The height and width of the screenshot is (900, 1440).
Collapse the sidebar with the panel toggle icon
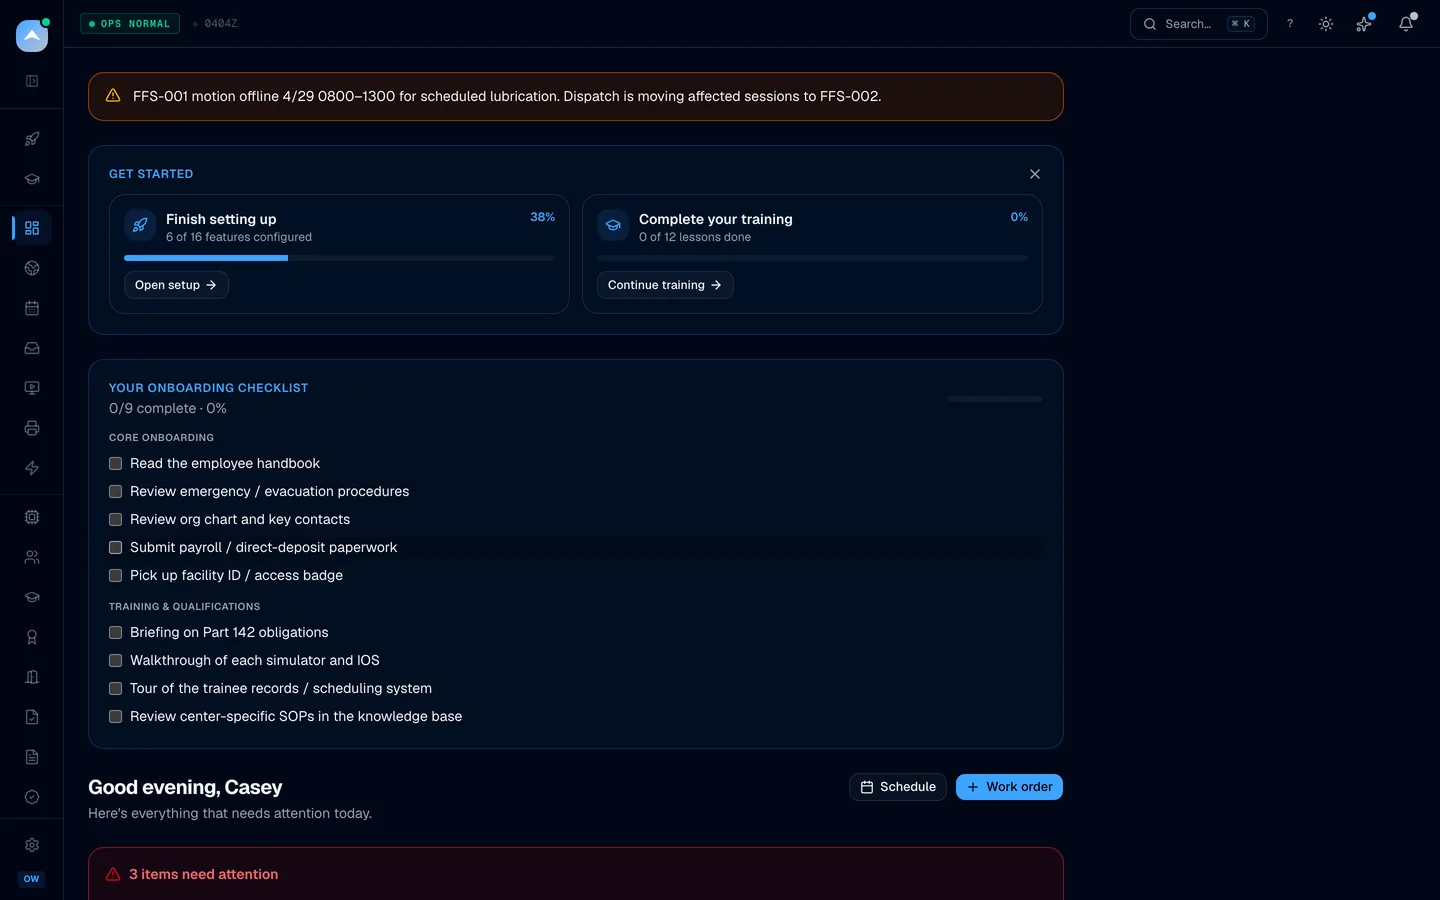tap(32, 81)
